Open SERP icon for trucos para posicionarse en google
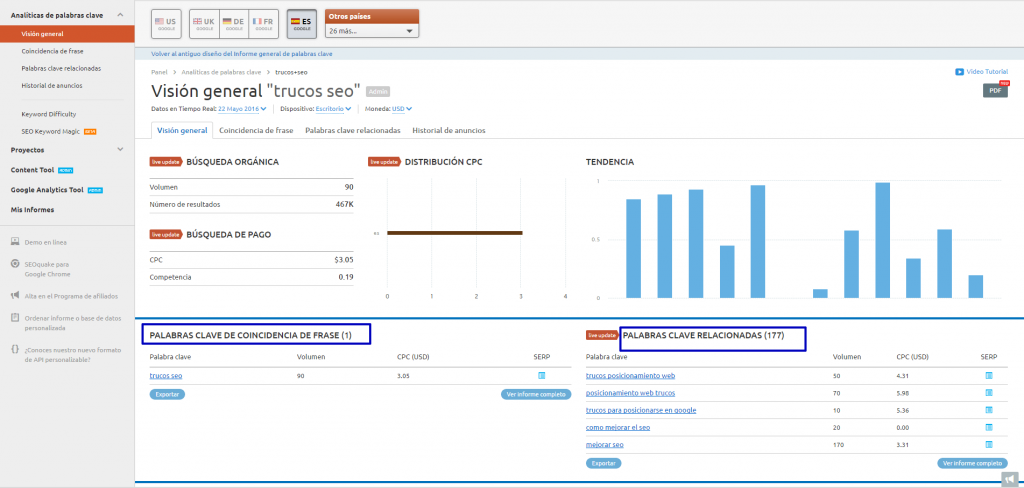The height and width of the screenshot is (488, 1024). click(989, 410)
